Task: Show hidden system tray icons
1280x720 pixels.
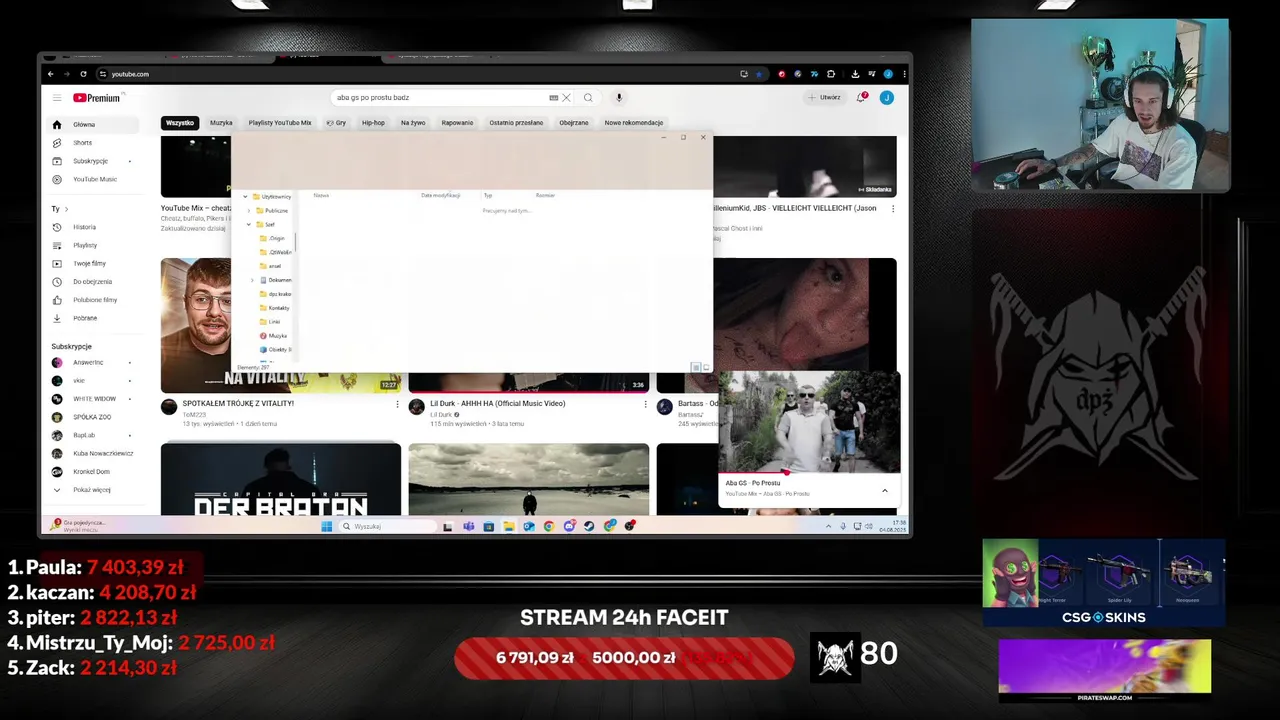Action: (x=827, y=526)
